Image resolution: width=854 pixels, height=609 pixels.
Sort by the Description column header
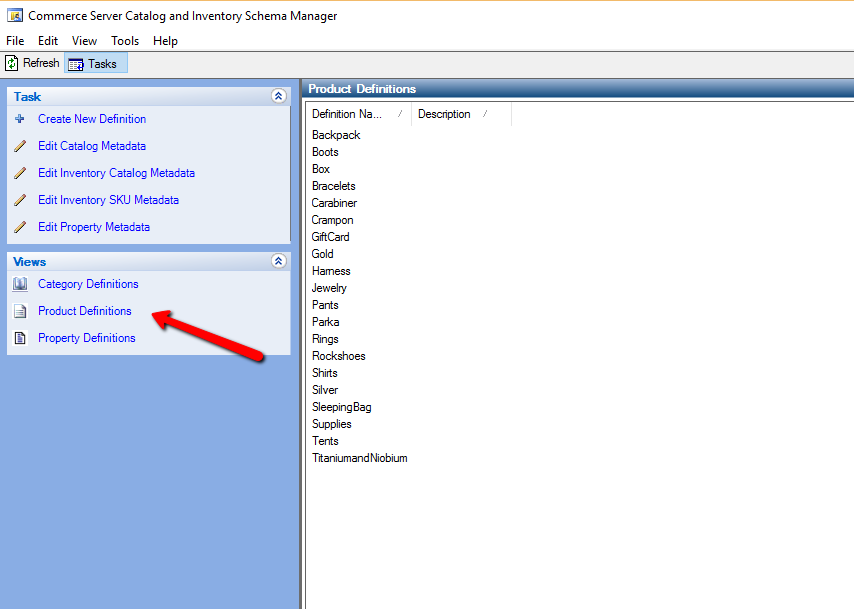(x=461, y=114)
